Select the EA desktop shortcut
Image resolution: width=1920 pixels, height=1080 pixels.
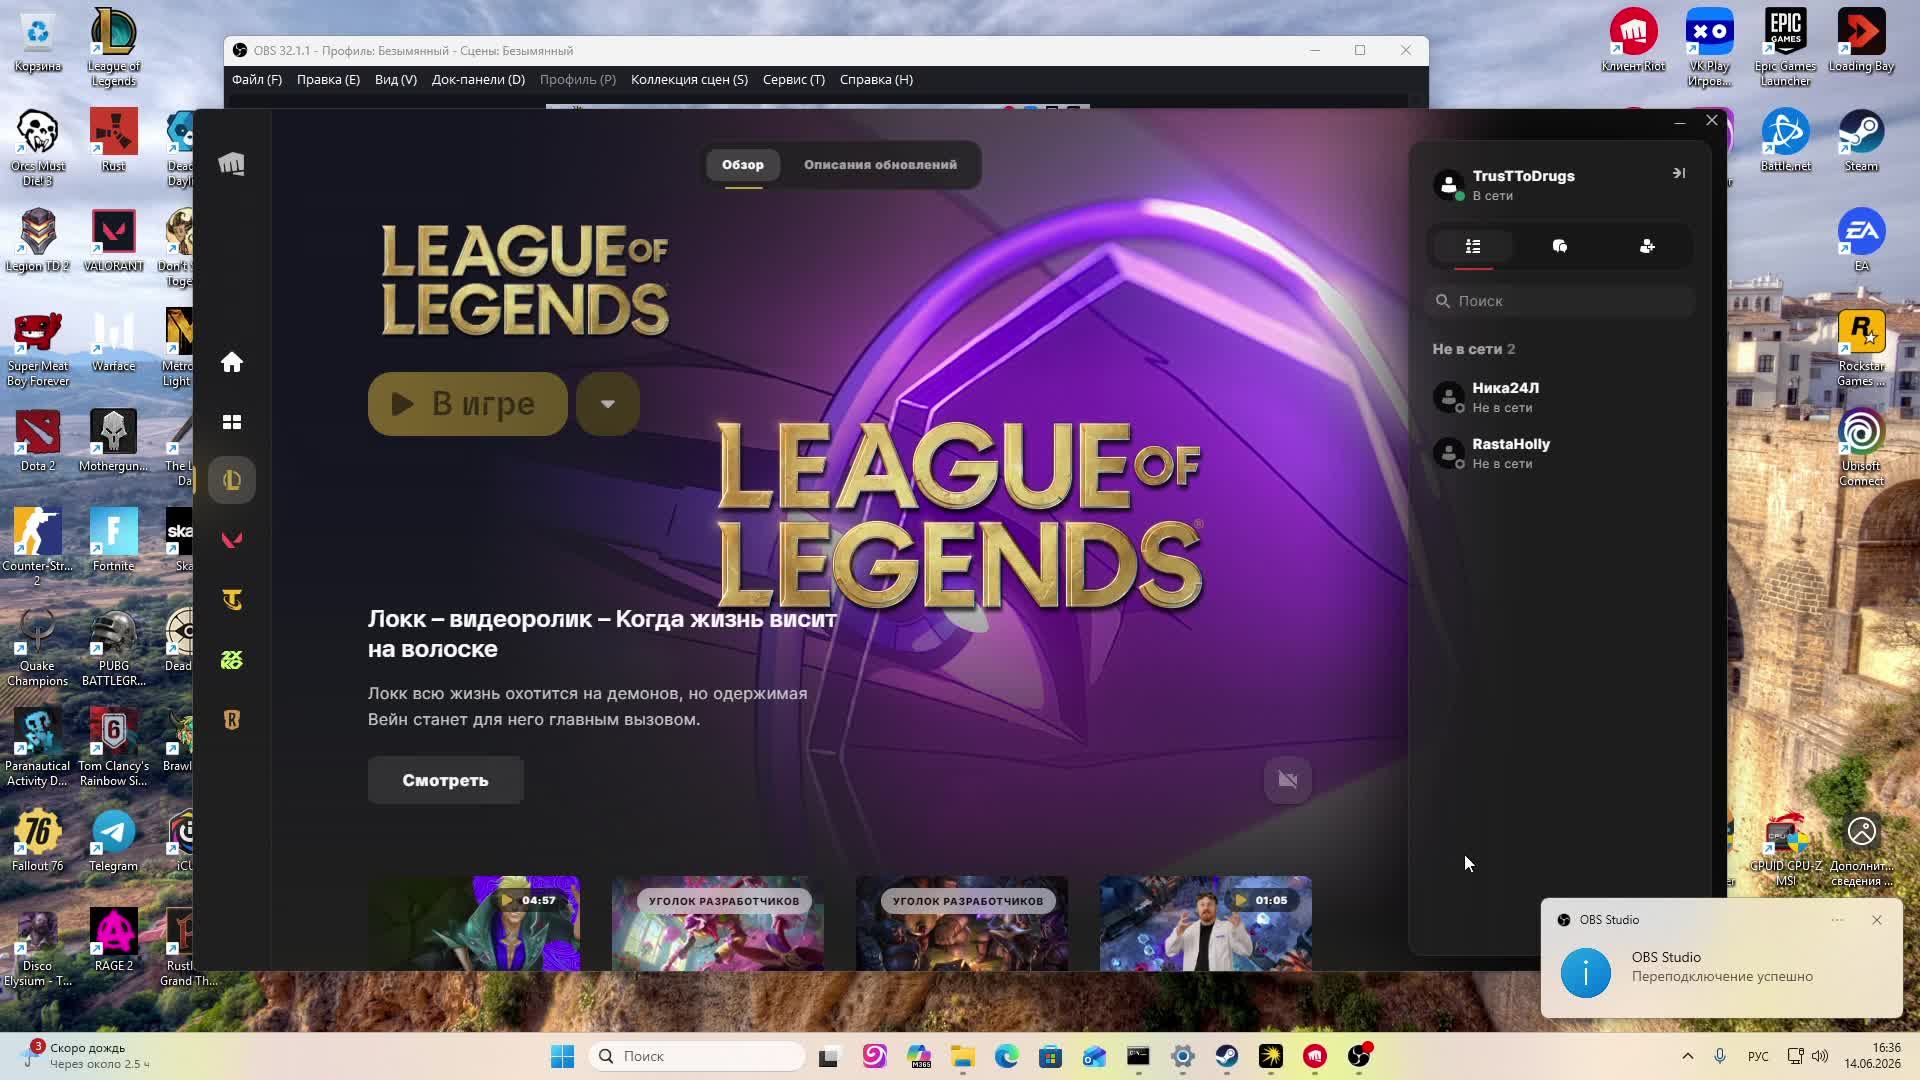tap(1862, 241)
